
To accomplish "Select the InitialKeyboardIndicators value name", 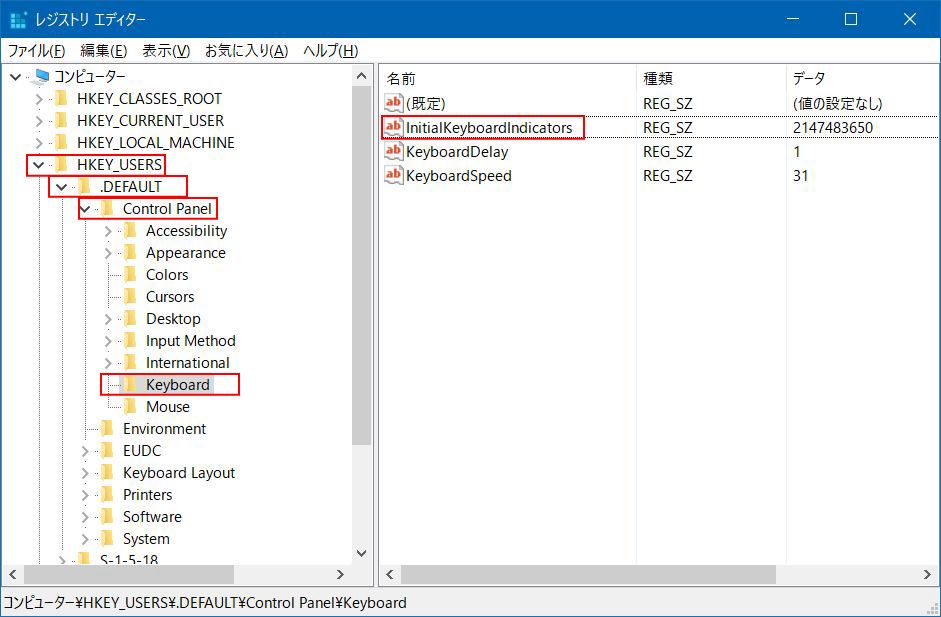I will point(489,128).
